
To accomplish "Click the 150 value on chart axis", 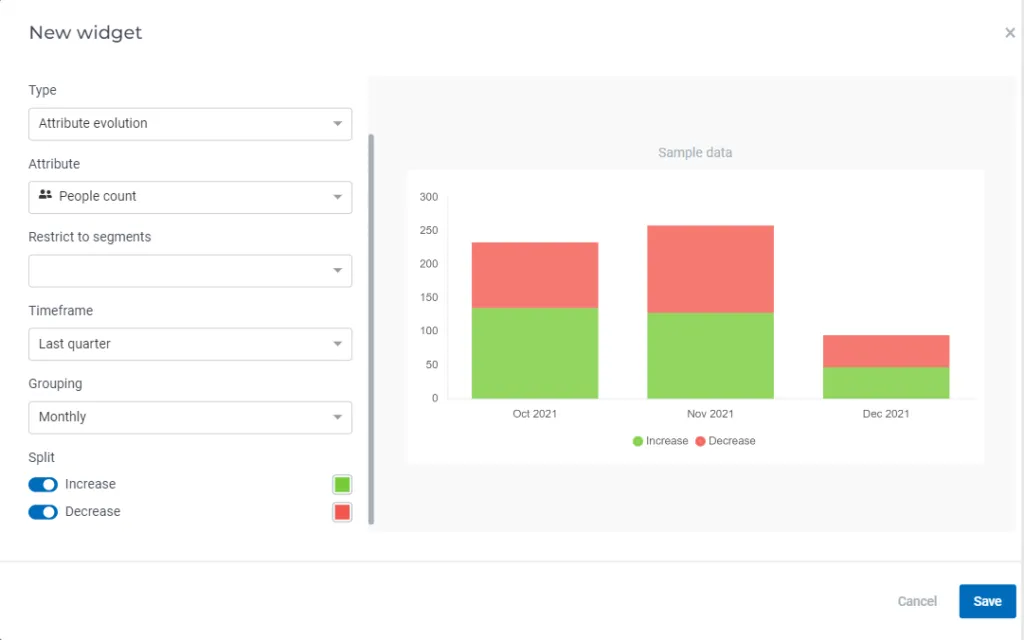I will [429, 298].
